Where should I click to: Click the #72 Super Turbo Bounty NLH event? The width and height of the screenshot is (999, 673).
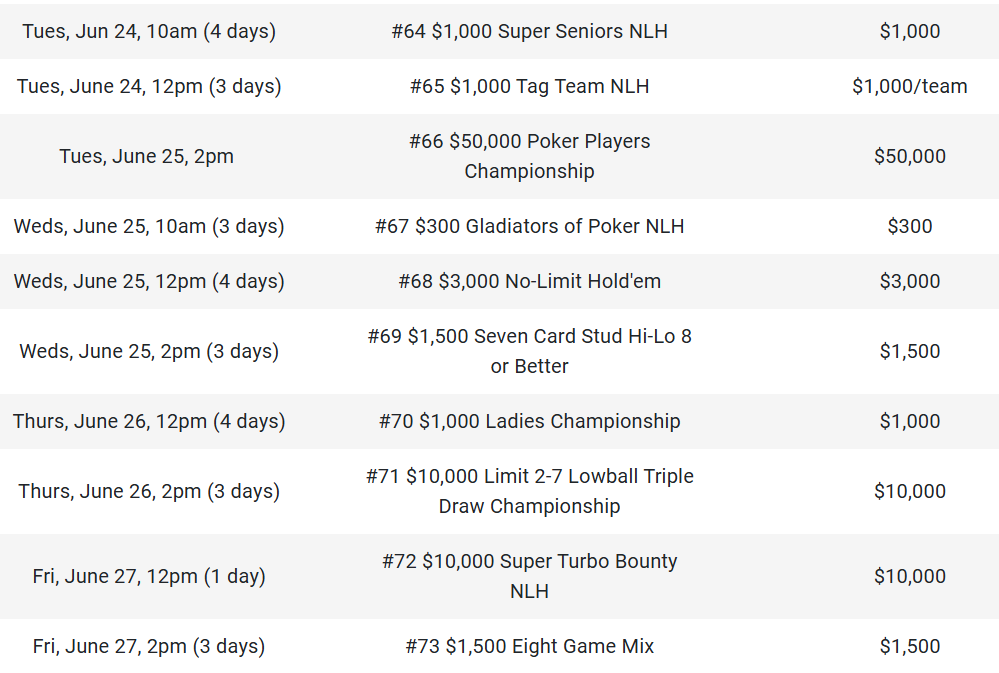(529, 576)
